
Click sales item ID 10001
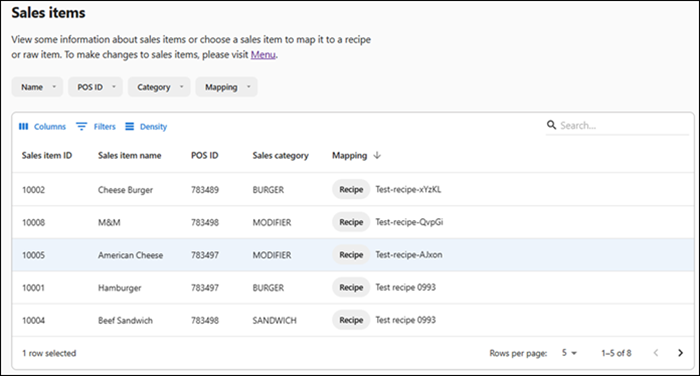coord(33,288)
